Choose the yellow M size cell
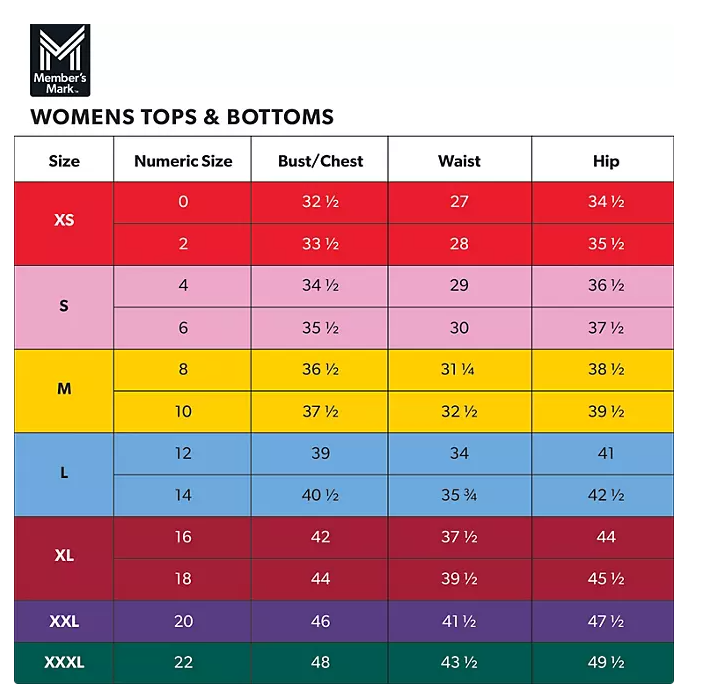The image size is (710, 699). coord(64,389)
